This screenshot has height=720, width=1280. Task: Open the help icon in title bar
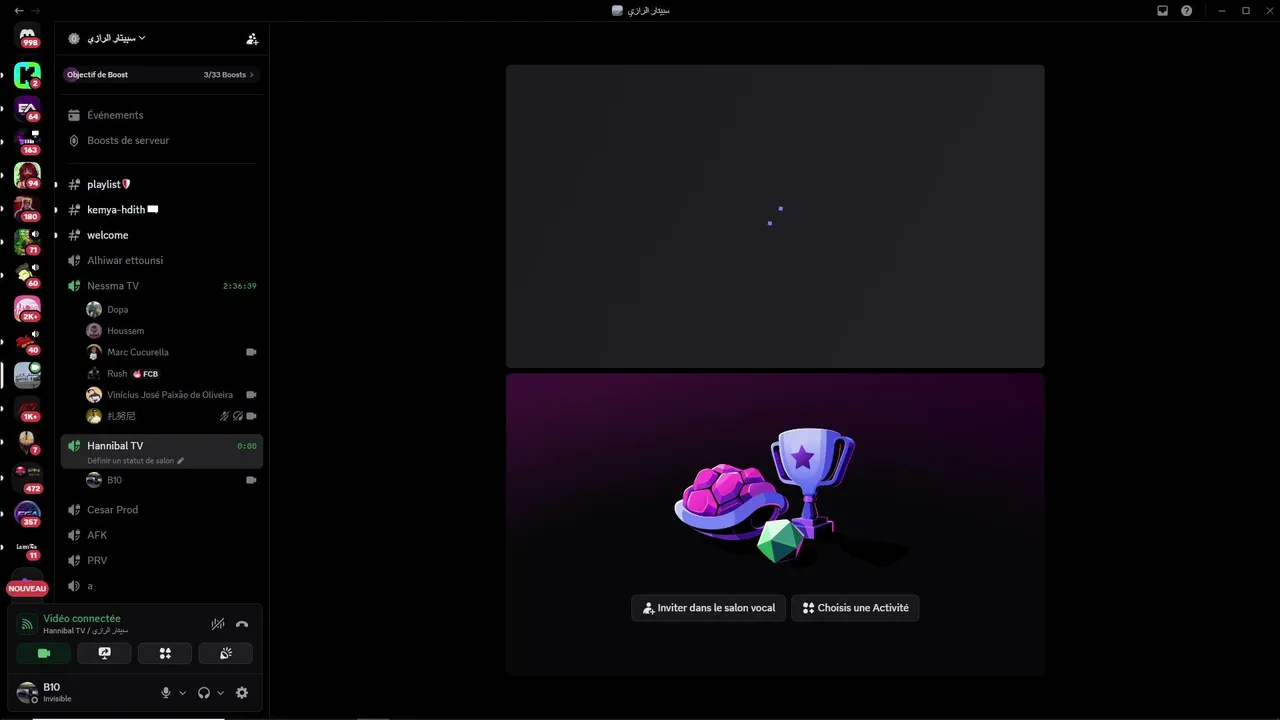1186,10
